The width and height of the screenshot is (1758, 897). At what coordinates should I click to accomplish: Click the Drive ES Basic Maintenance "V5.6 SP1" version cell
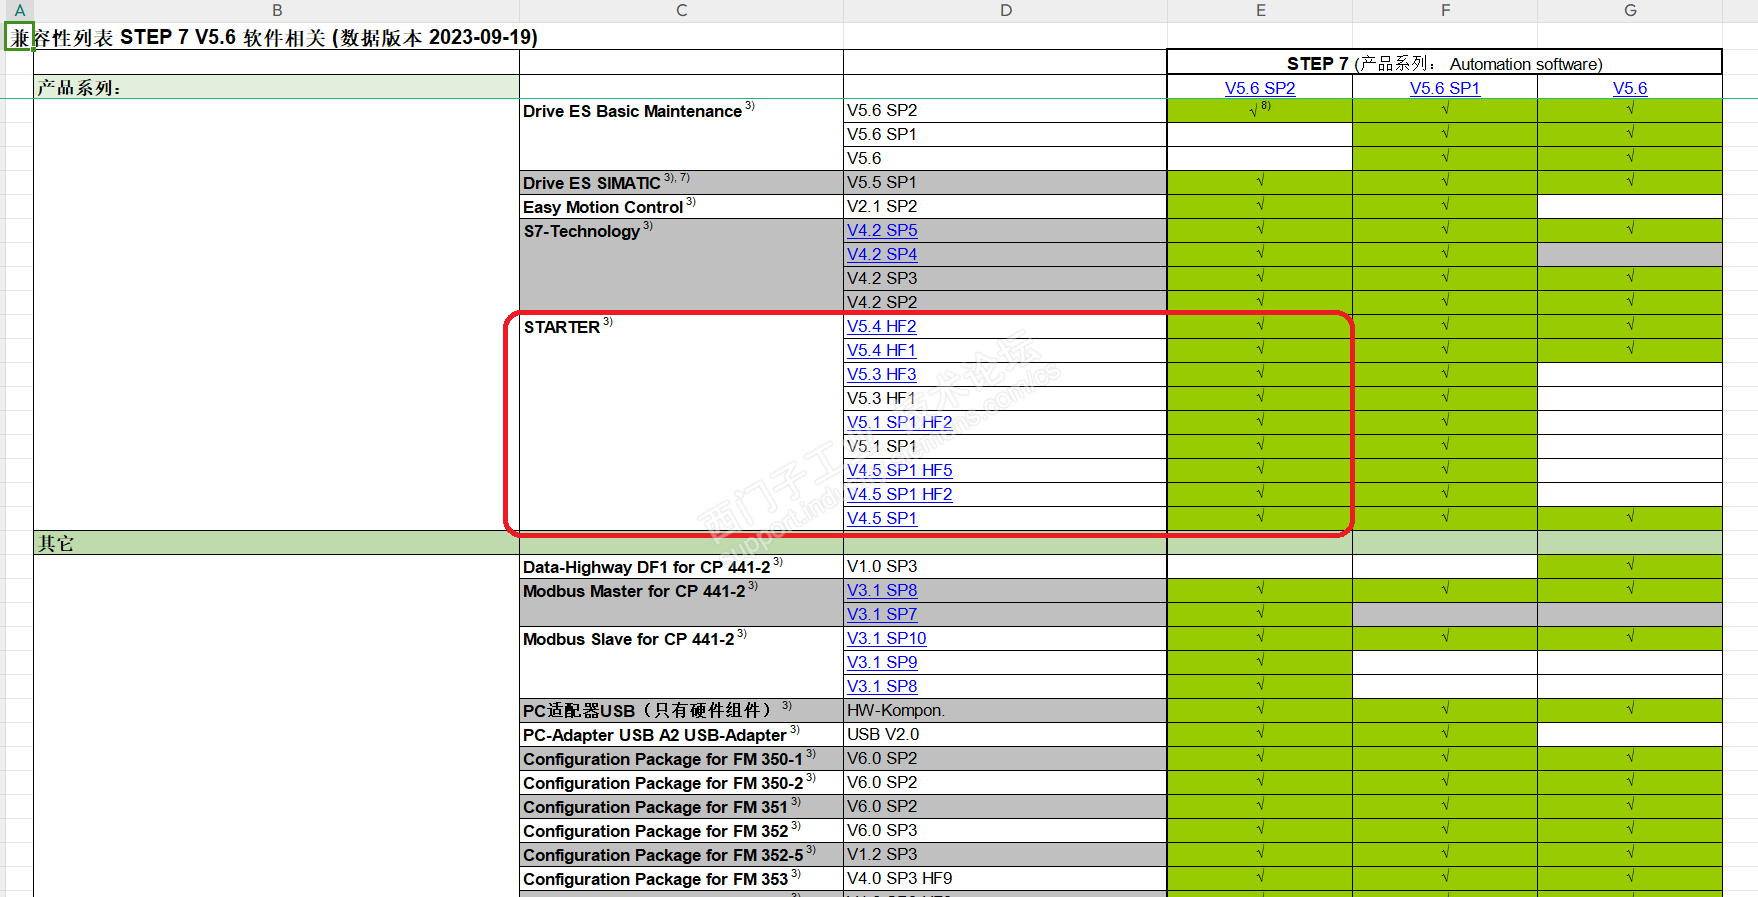point(1006,134)
